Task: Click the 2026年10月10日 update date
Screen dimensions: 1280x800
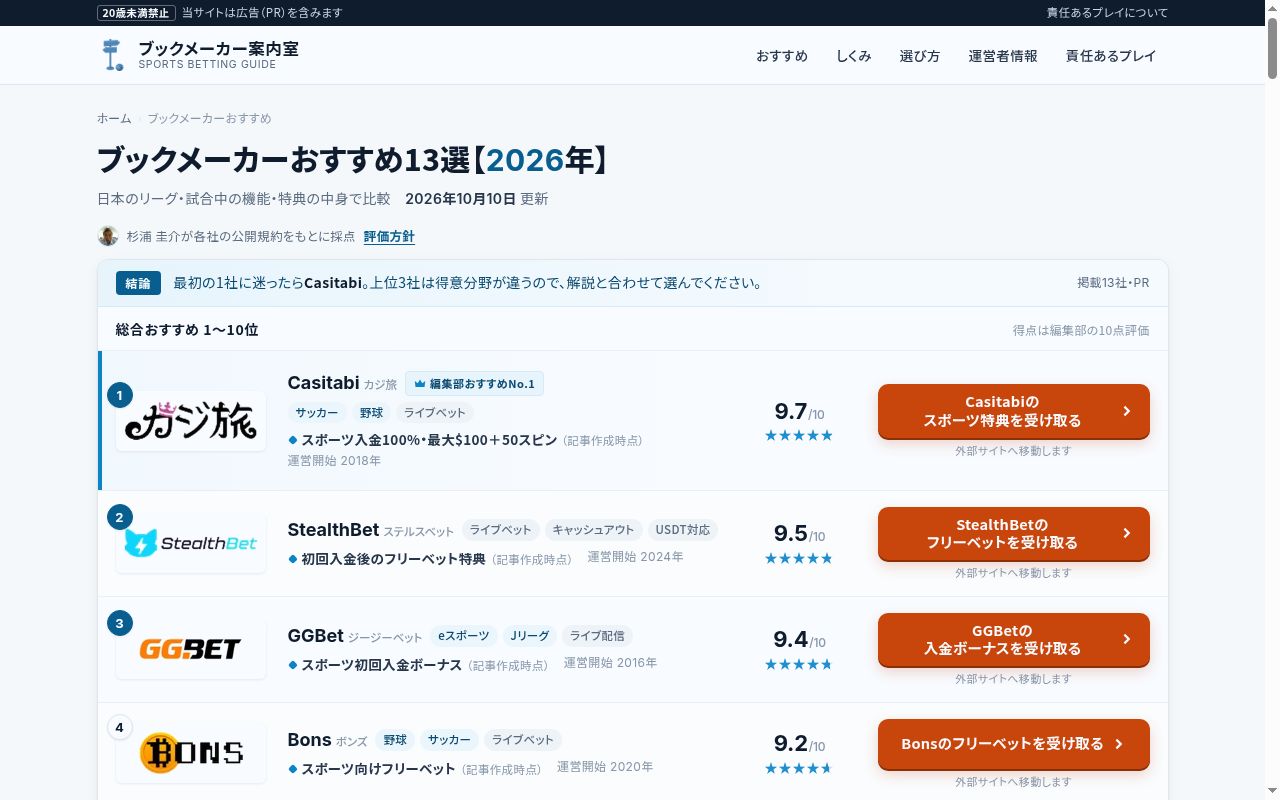Action: [460, 199]
